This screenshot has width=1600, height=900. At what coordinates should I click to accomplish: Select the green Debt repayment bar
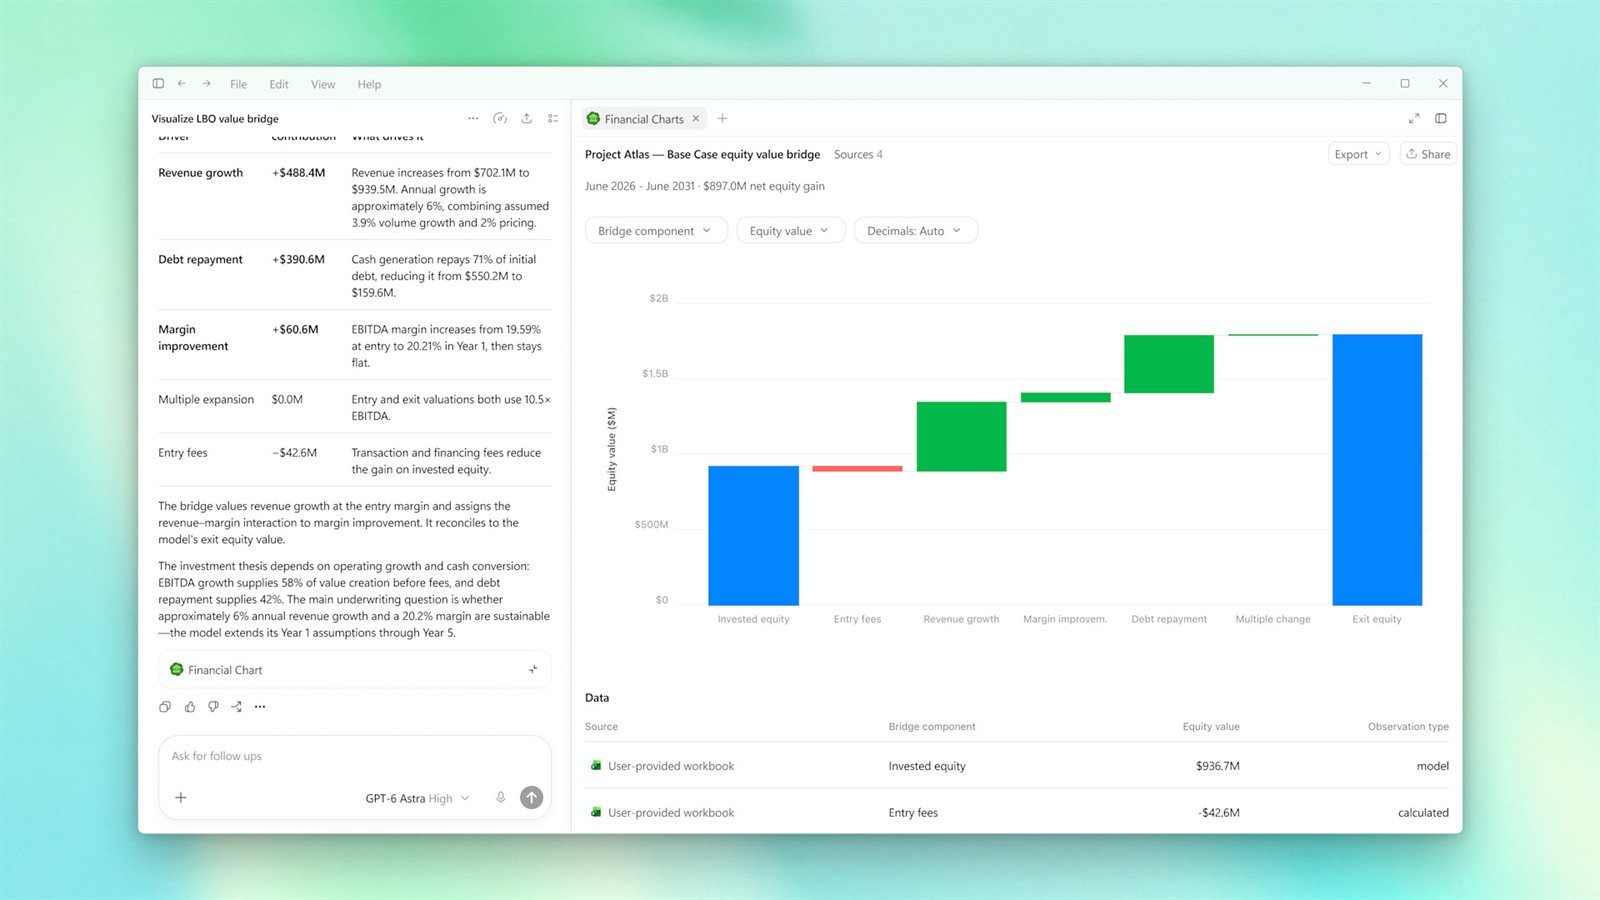[x=1169, y=364]
